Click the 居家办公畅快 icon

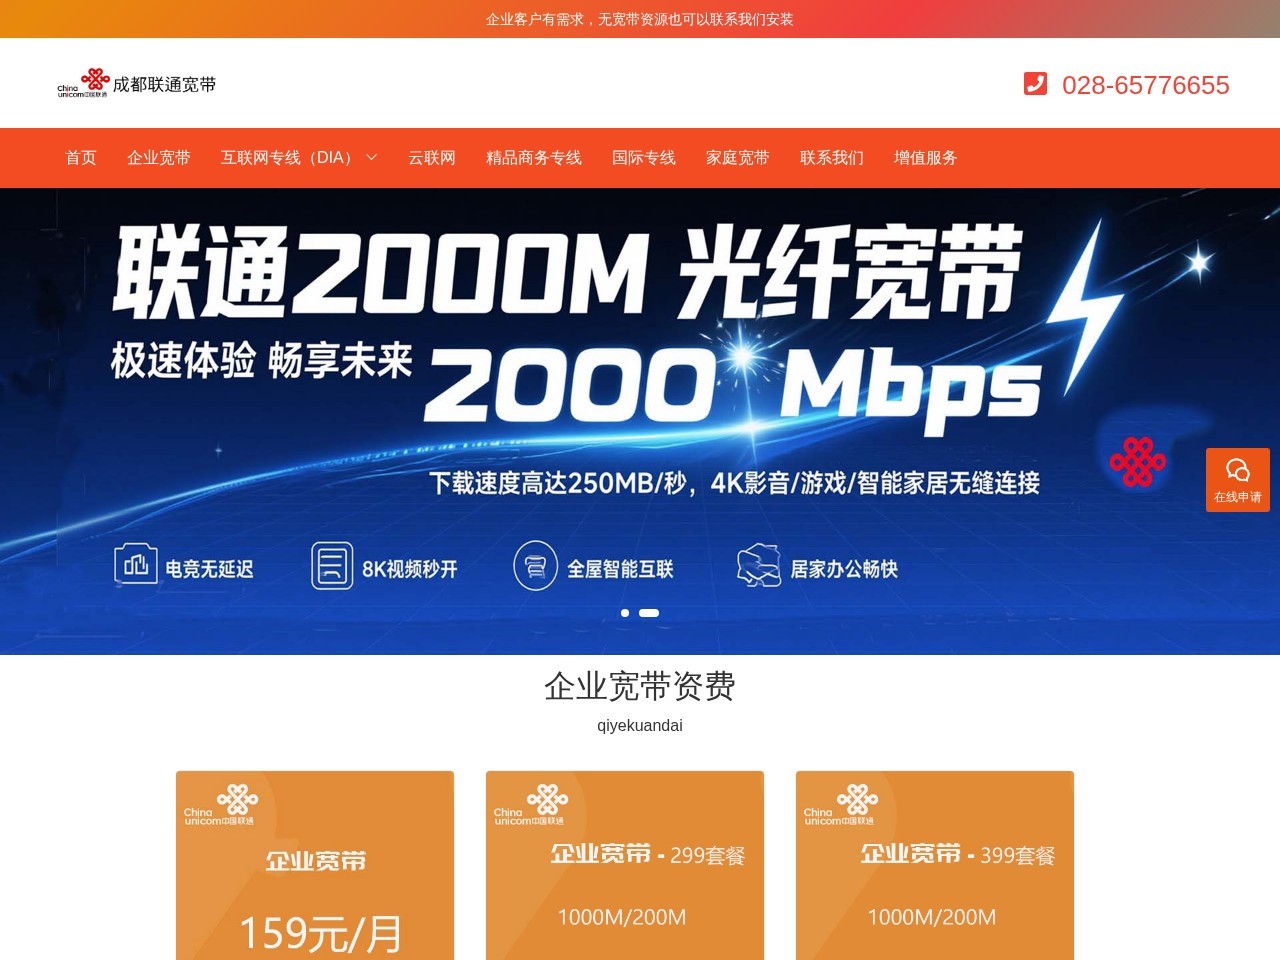[x=760, y=564]
